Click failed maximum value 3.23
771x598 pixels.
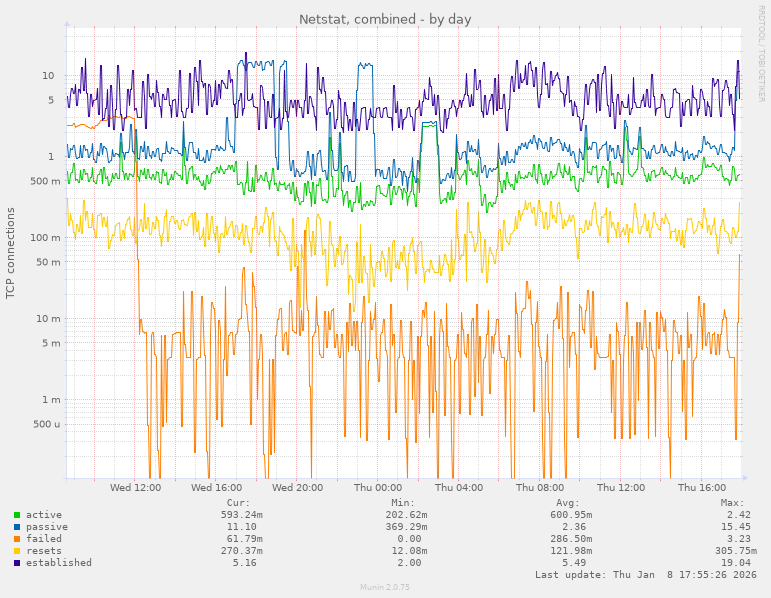[739, 539]
